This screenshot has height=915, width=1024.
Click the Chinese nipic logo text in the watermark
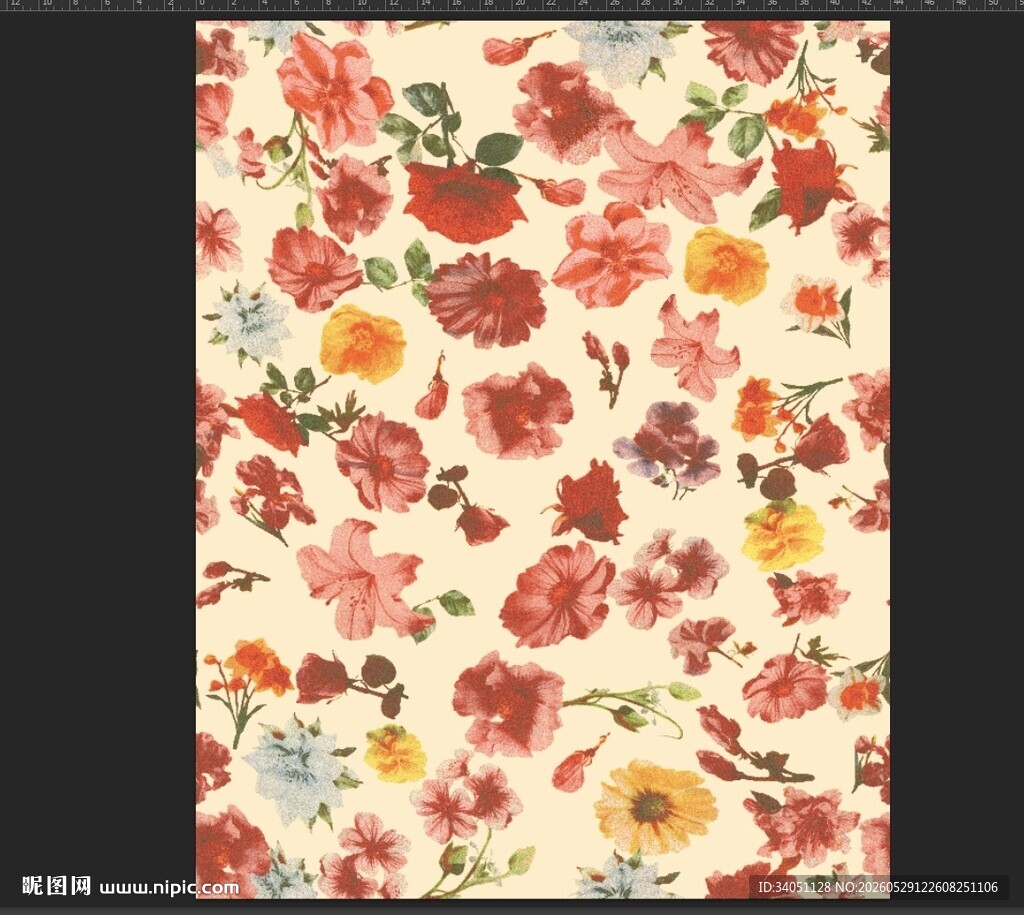click(56, 886)
